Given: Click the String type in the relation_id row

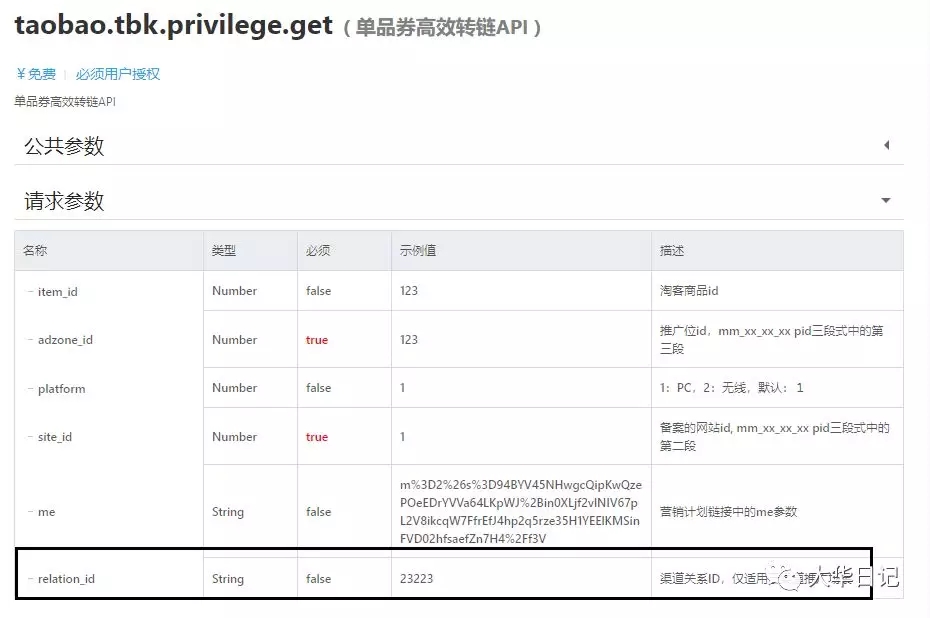Looking at the screenshot, I should click(x=228, y=579).
